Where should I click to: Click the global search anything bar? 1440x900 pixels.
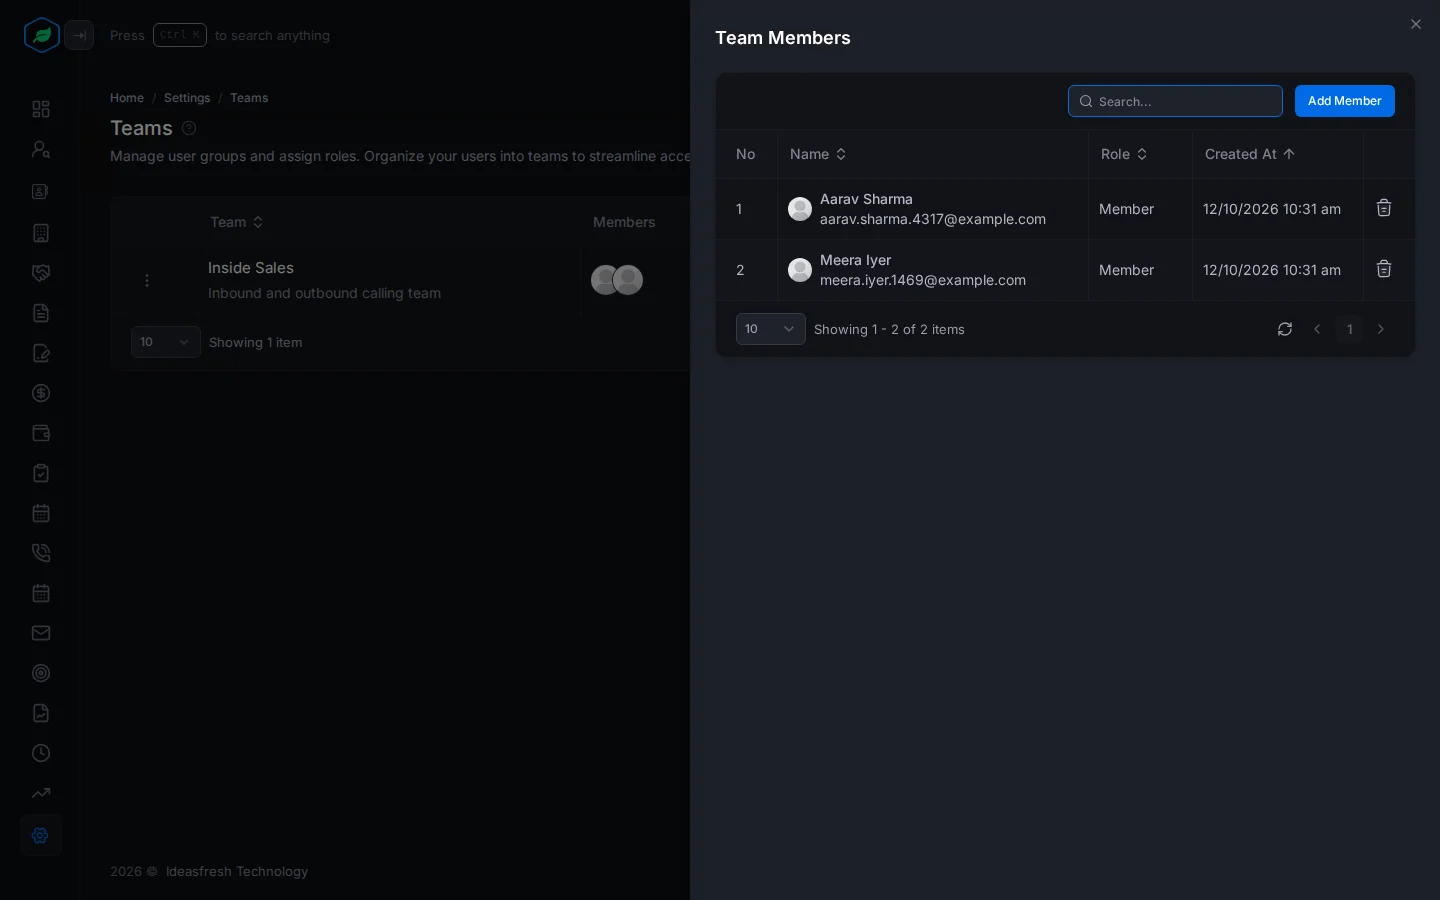[220, 35]
